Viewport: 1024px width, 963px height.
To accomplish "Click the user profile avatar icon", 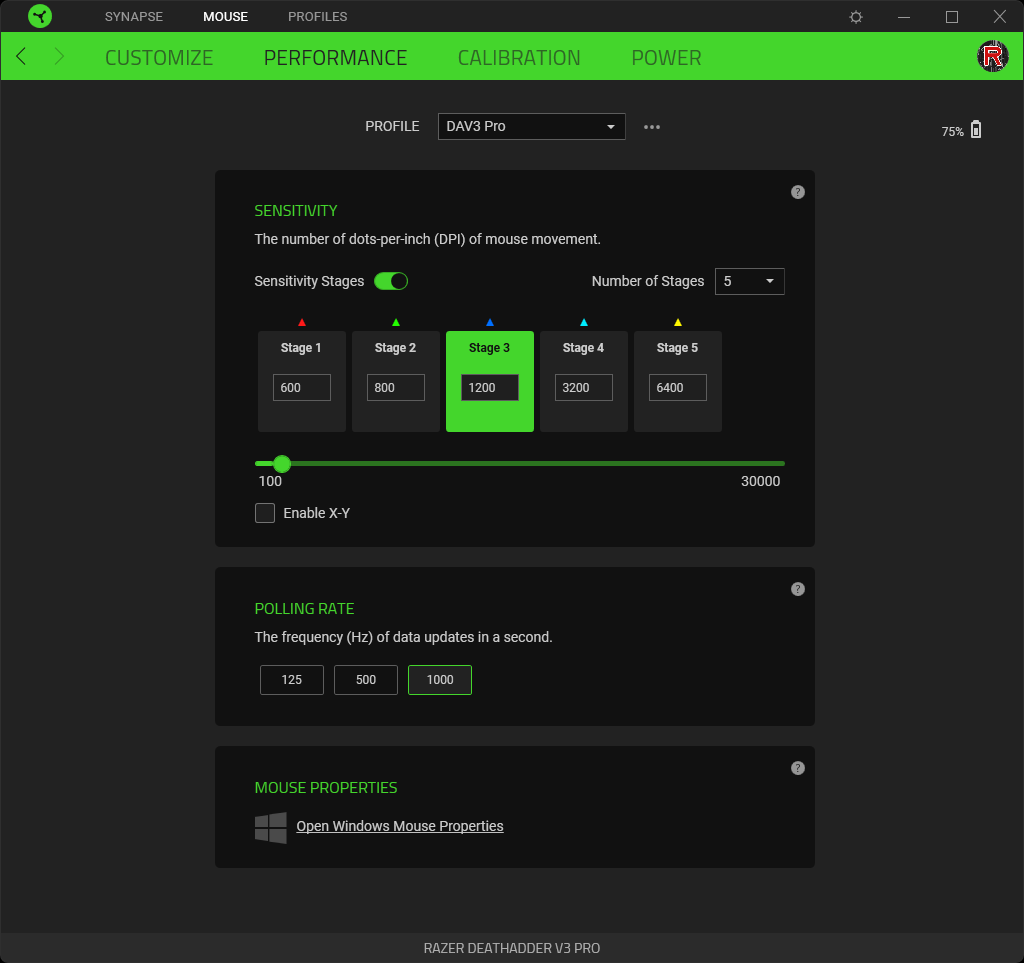I will (x=992, y=56).
